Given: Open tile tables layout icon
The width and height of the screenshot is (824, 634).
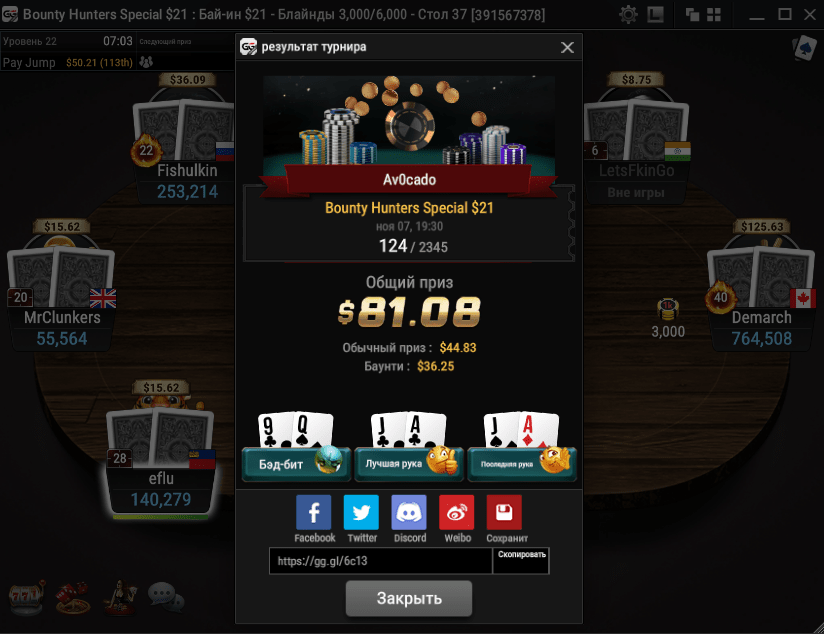Looking at the screenshot, I should [714, 14].
